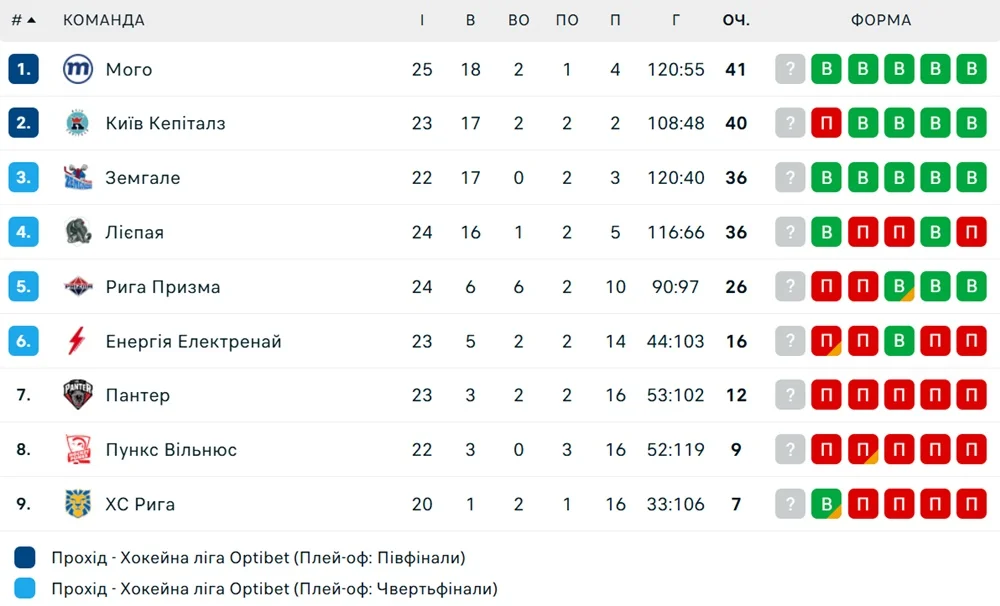Click the Г goals column header
The width and height of the screenshot is (1000, 606).
coord(676,20)
